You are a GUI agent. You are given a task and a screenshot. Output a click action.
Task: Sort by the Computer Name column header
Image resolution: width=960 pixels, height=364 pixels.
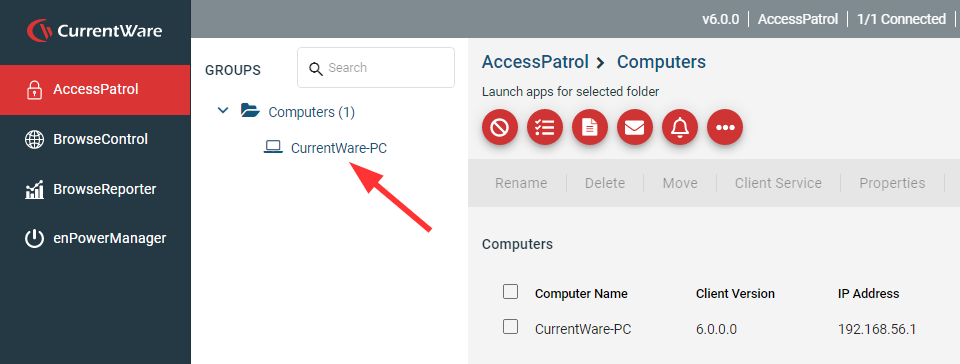(x=581, y=294)
